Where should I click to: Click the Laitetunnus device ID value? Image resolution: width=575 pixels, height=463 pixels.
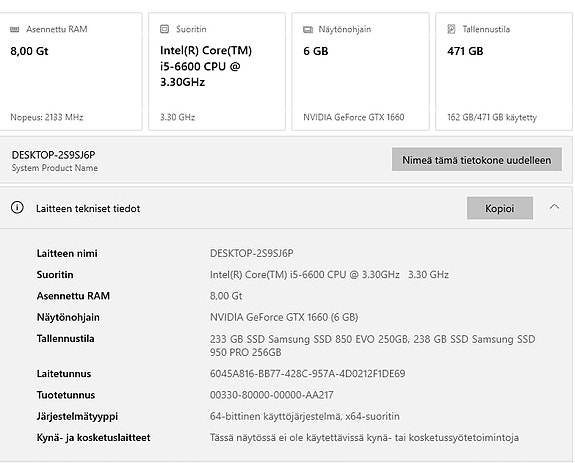[x=307, y=374]
